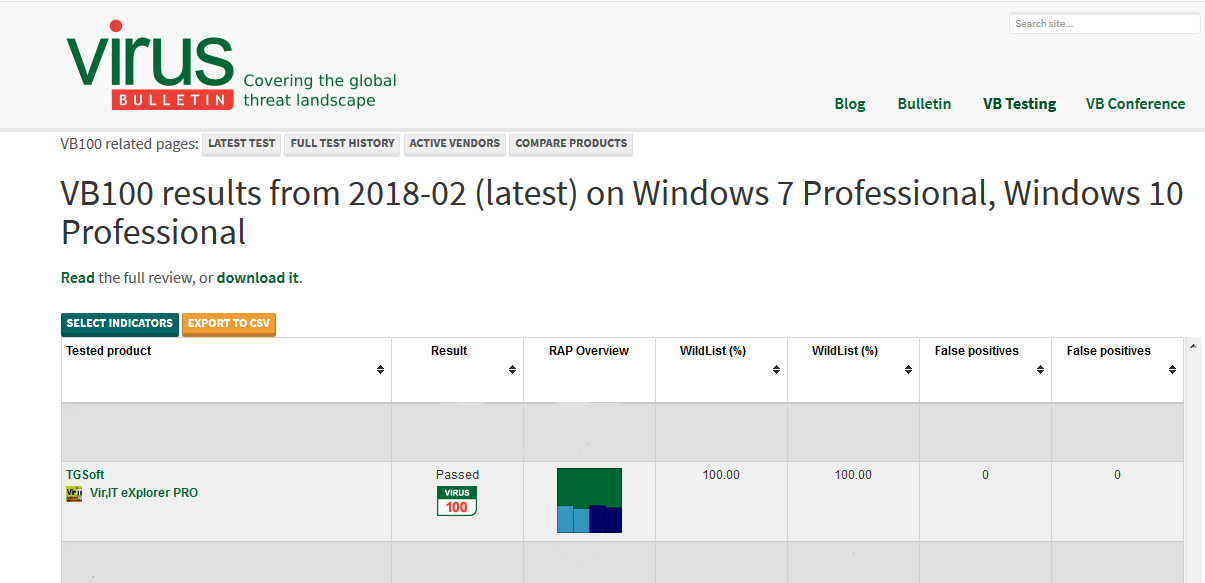This screenshot has width=1205, height=583.
Task: Go to the LATEST TEST page
Action: [241, 144]
